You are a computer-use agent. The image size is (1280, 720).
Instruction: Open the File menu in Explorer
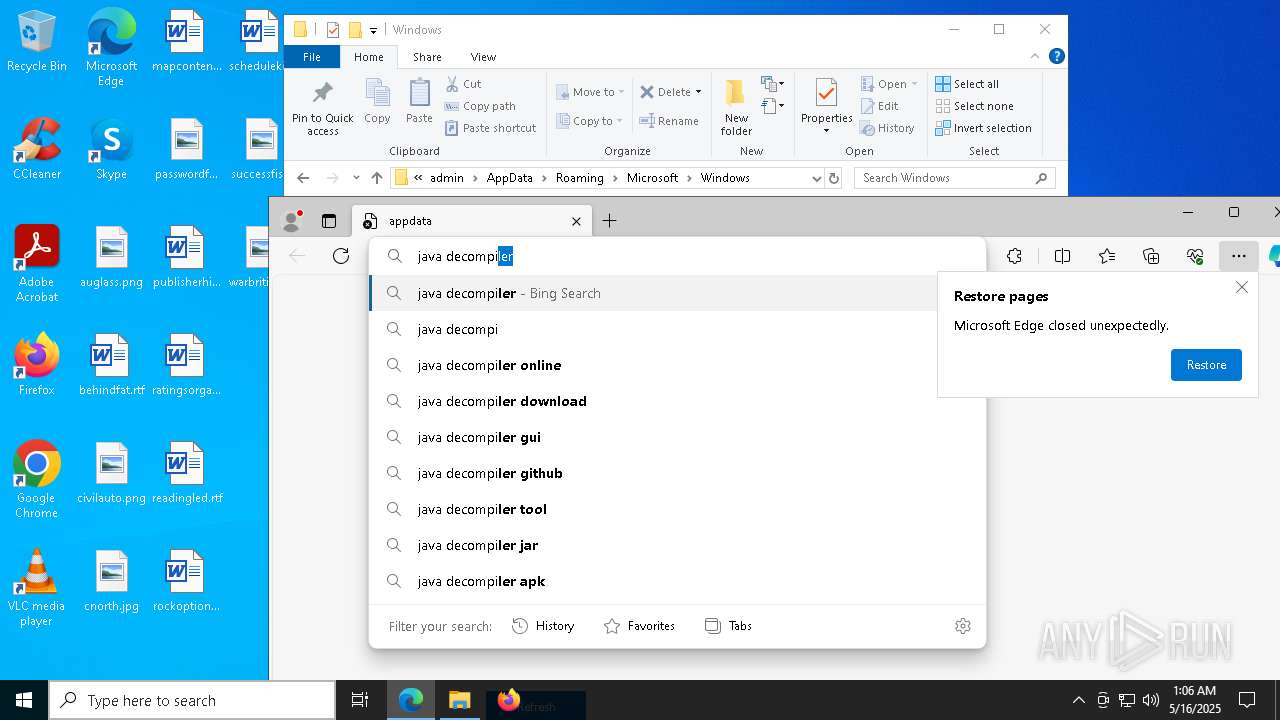(x=312, y=57)
